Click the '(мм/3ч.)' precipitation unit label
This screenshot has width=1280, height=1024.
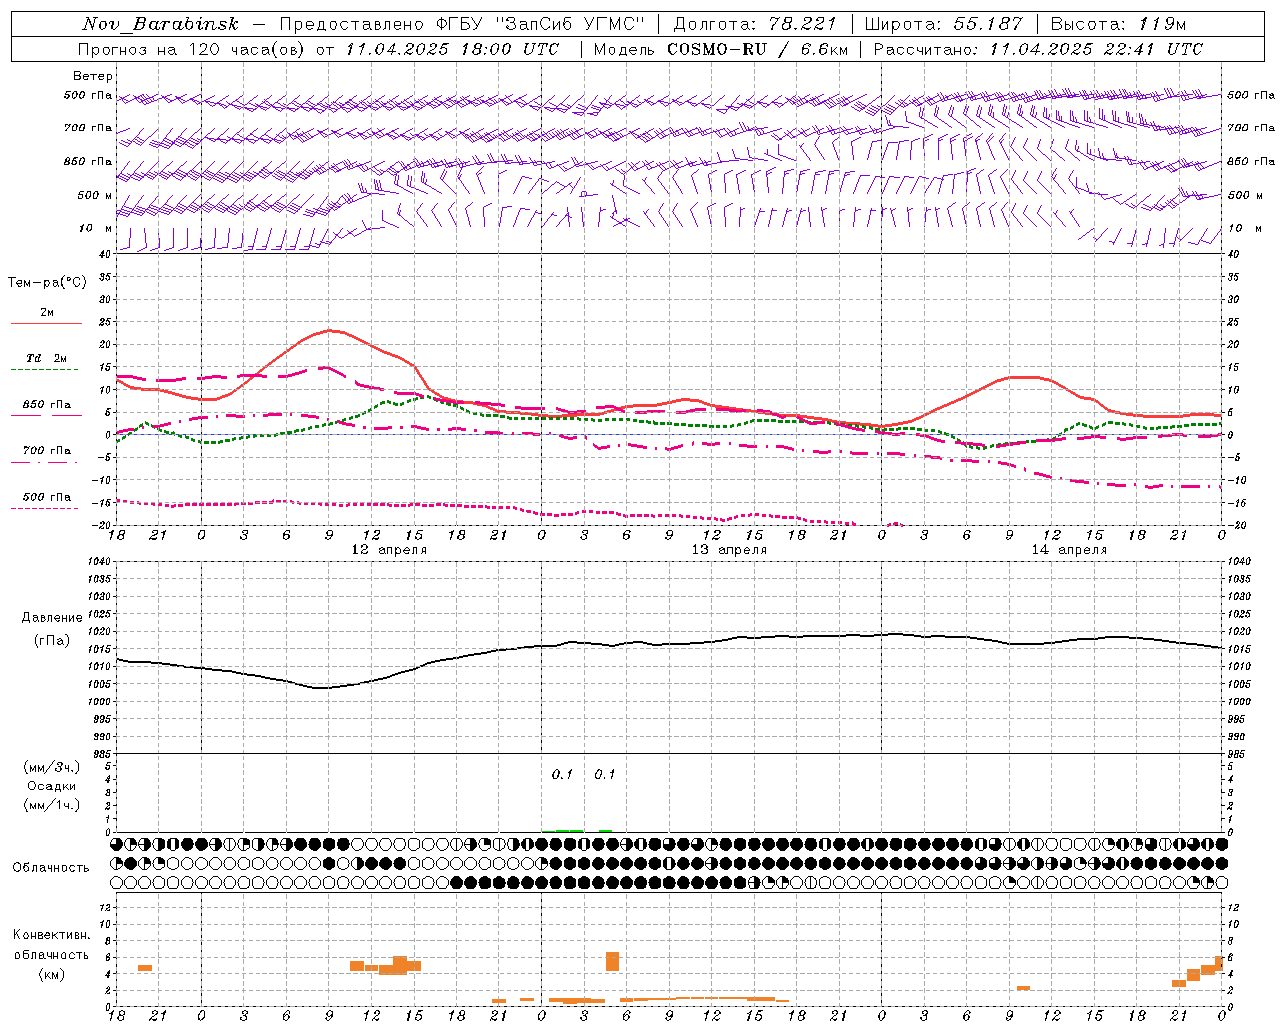point(52,767)
